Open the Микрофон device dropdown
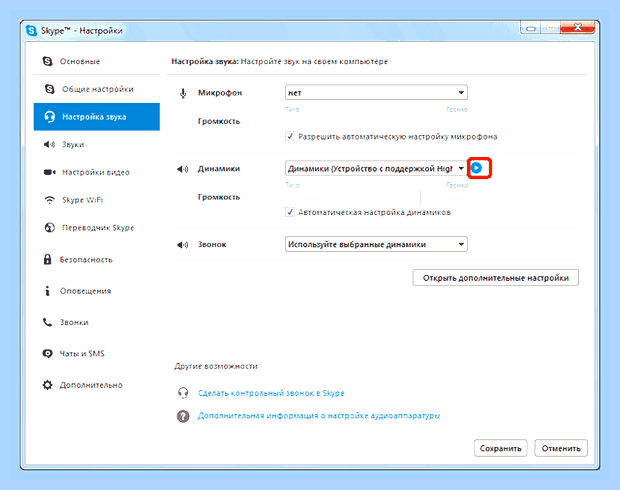620x490 pixels. (376, 93)
